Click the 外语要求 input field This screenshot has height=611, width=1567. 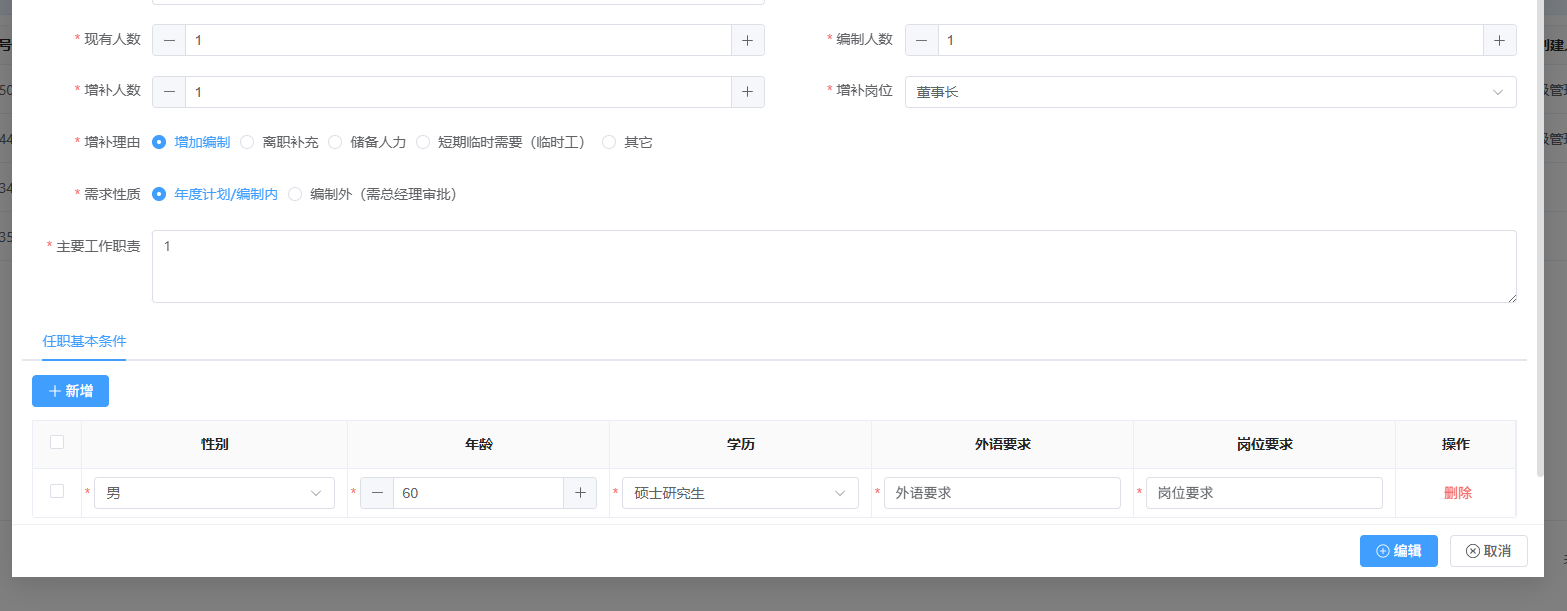pyautogui.click(x=1001, y=493)
